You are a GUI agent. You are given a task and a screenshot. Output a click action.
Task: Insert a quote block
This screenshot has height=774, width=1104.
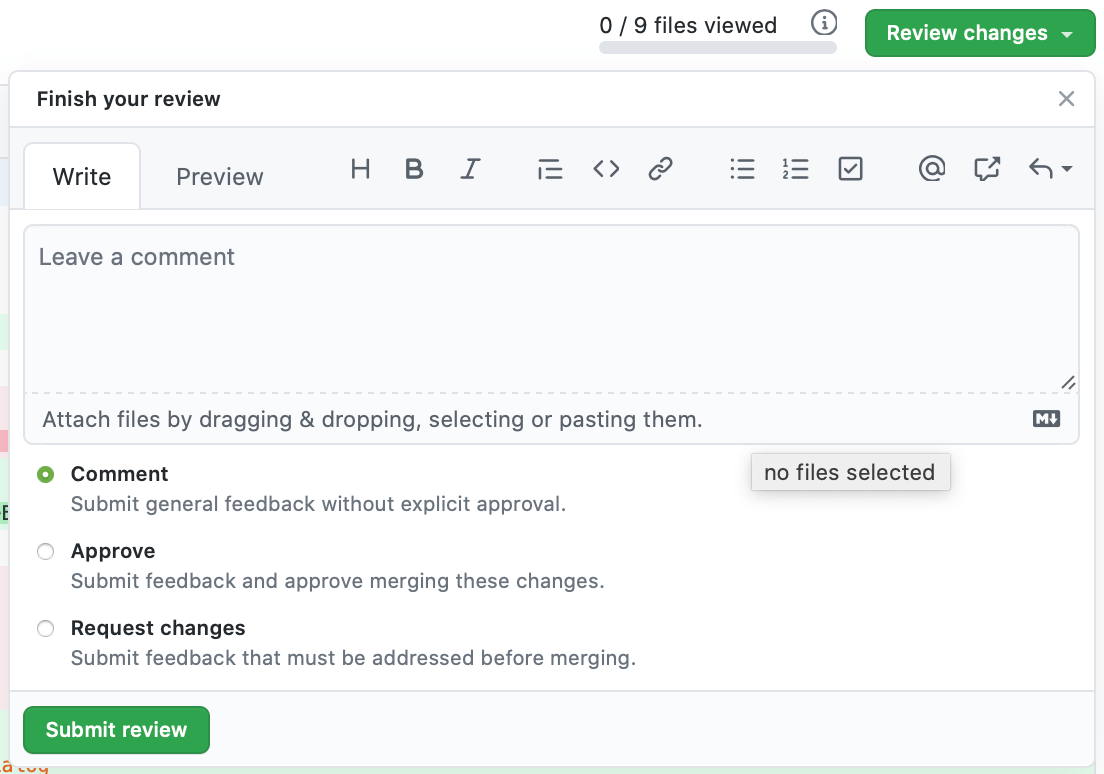(550, 169)
